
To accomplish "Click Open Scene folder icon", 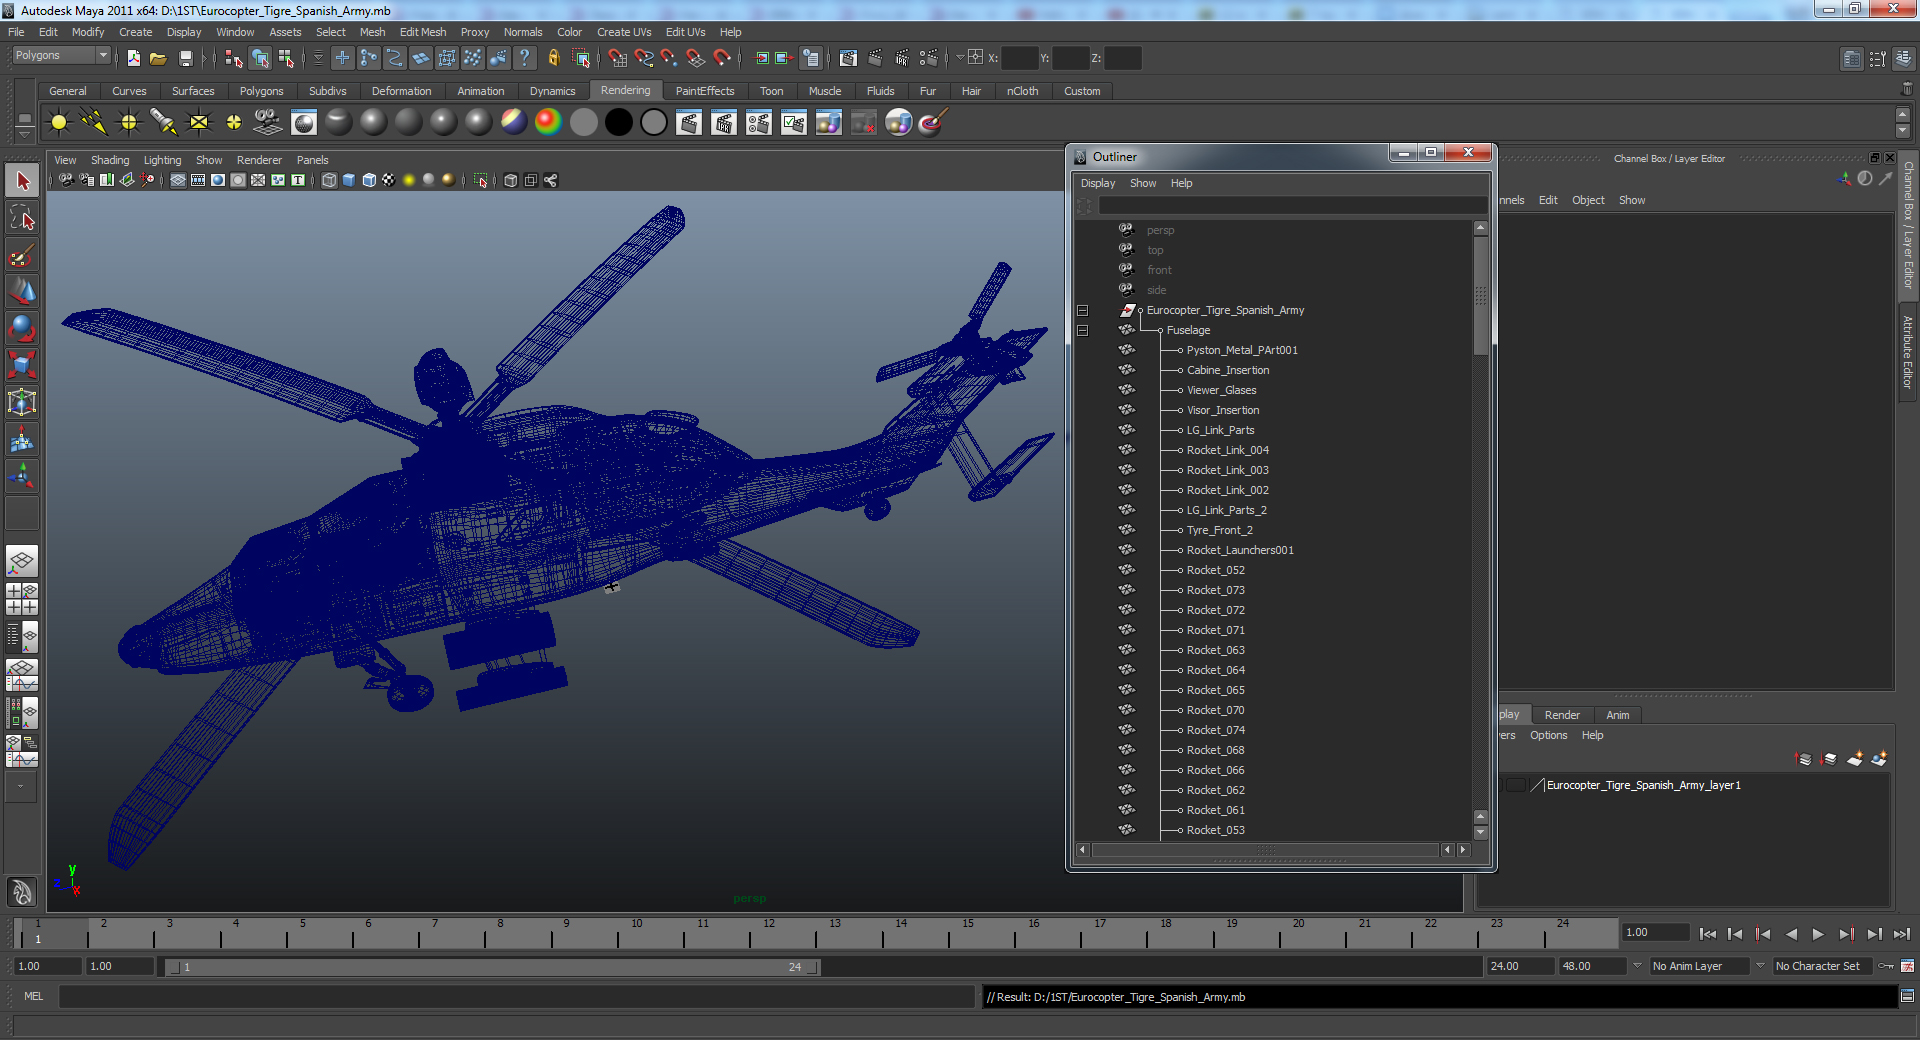I will point(158,58).
